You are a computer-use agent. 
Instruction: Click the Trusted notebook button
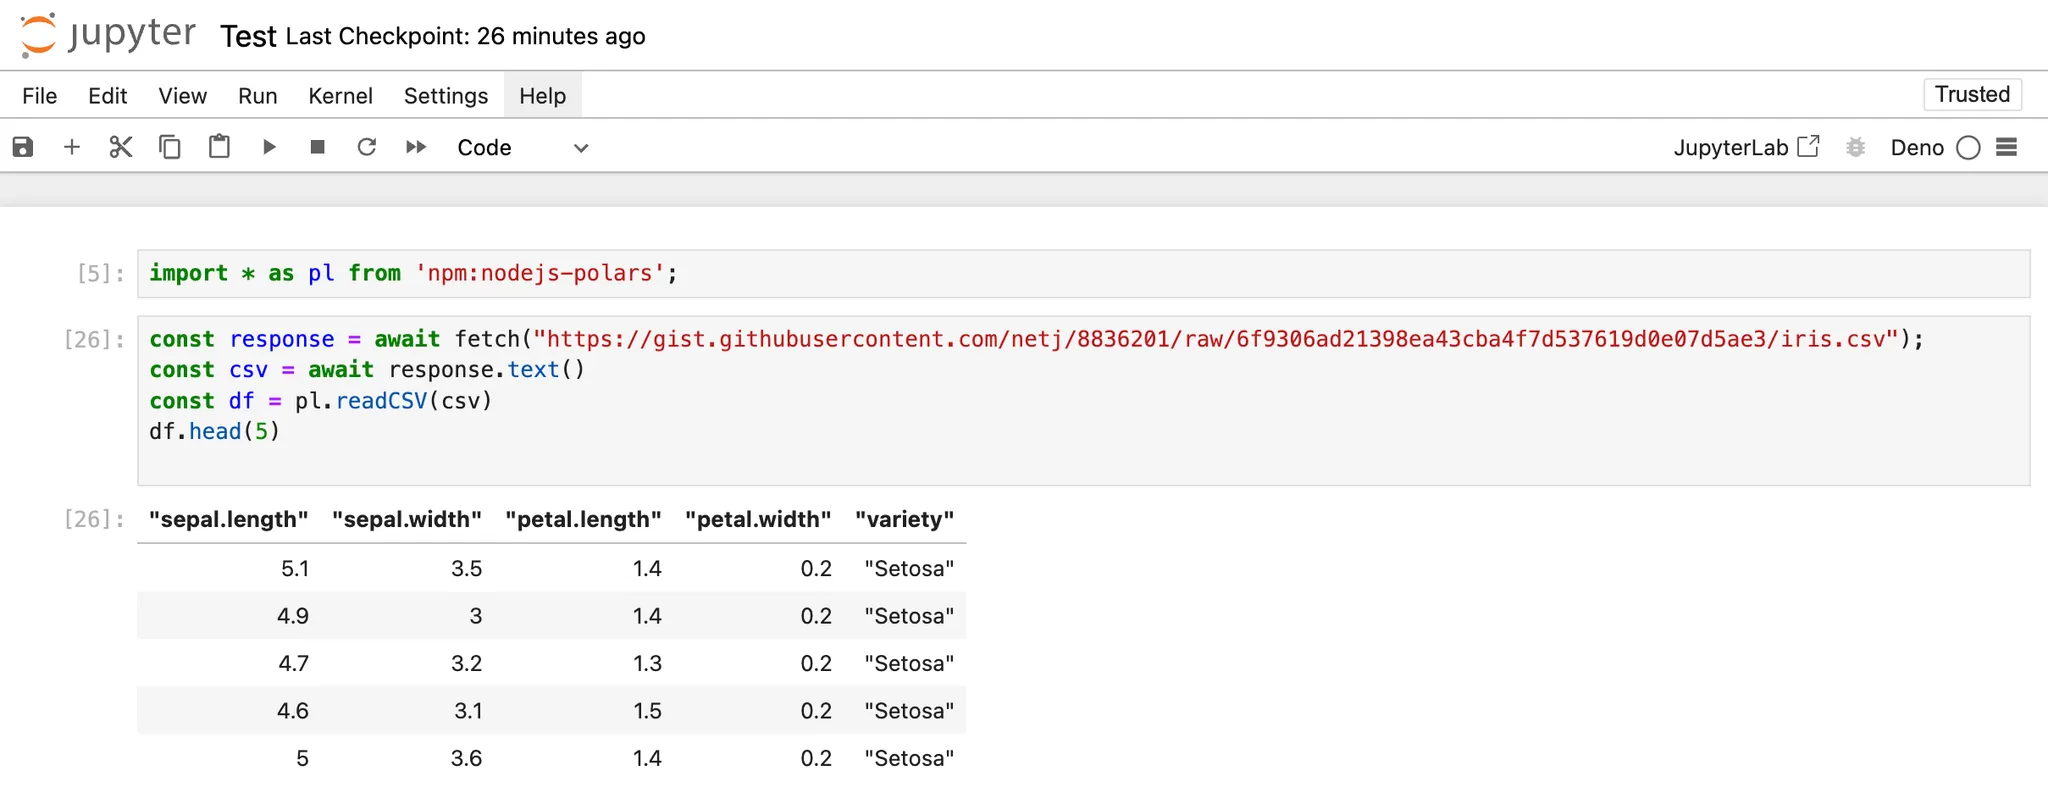click(1971, 94)
